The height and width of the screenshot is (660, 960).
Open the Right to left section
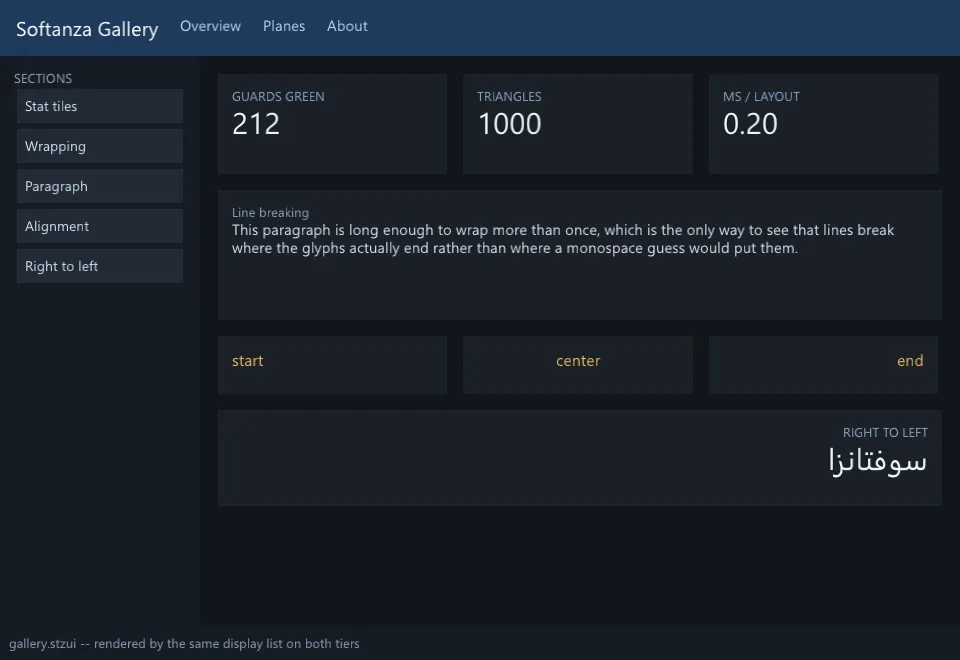100,266
